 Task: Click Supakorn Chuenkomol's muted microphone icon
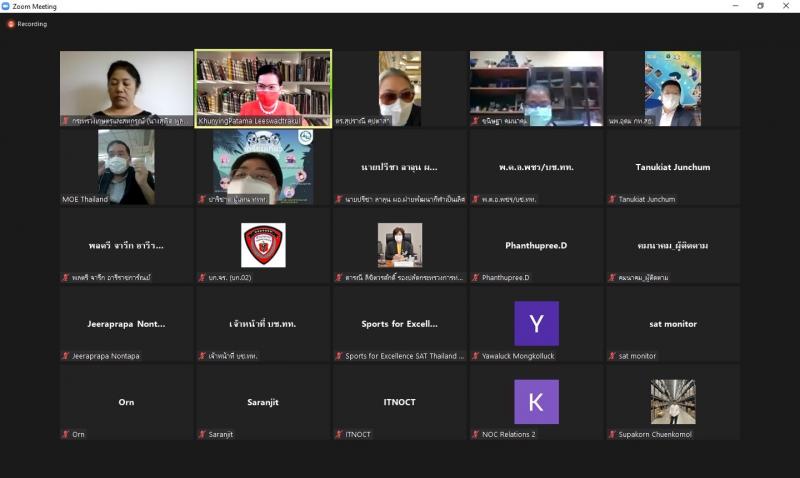click(x=612, y=434)
